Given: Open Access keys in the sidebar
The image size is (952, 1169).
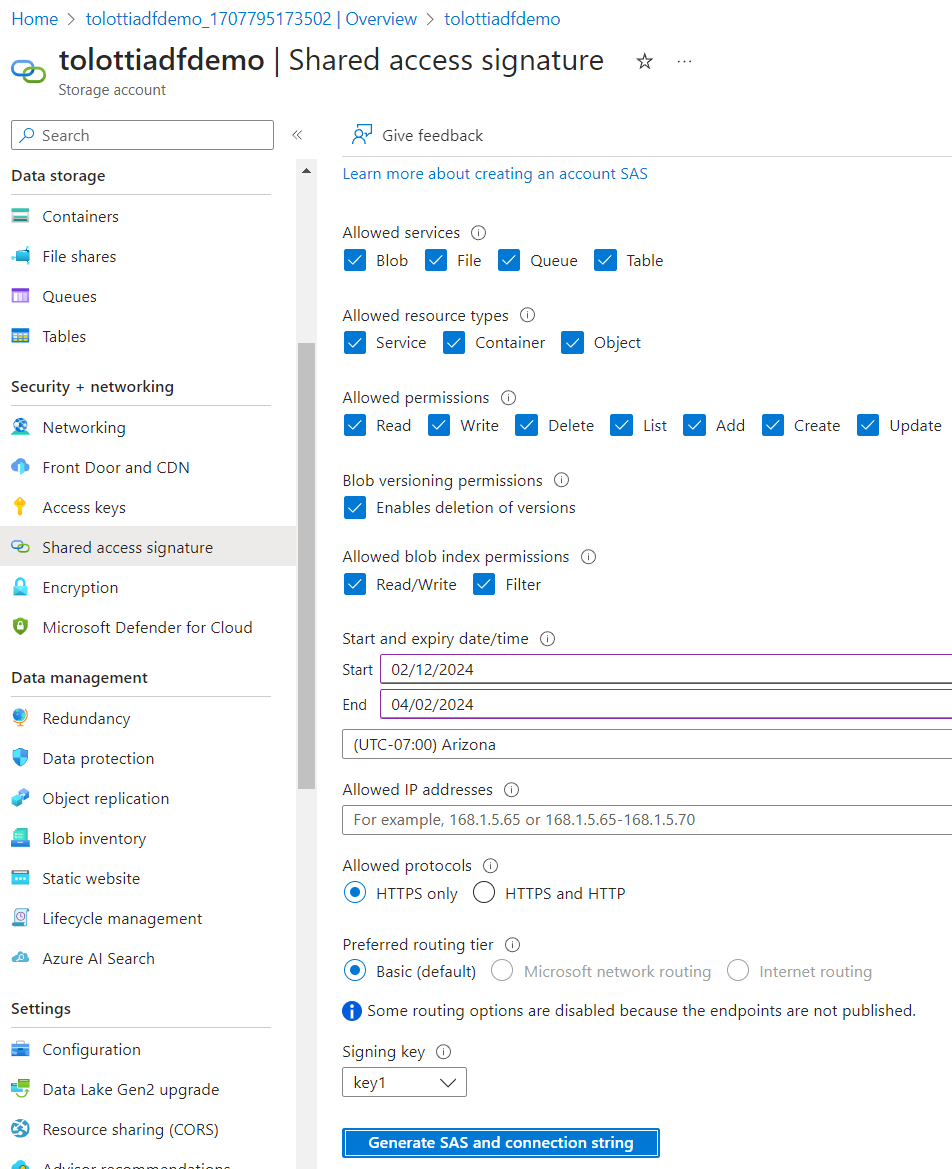Looking at the screenshot, I should [84, 508].
